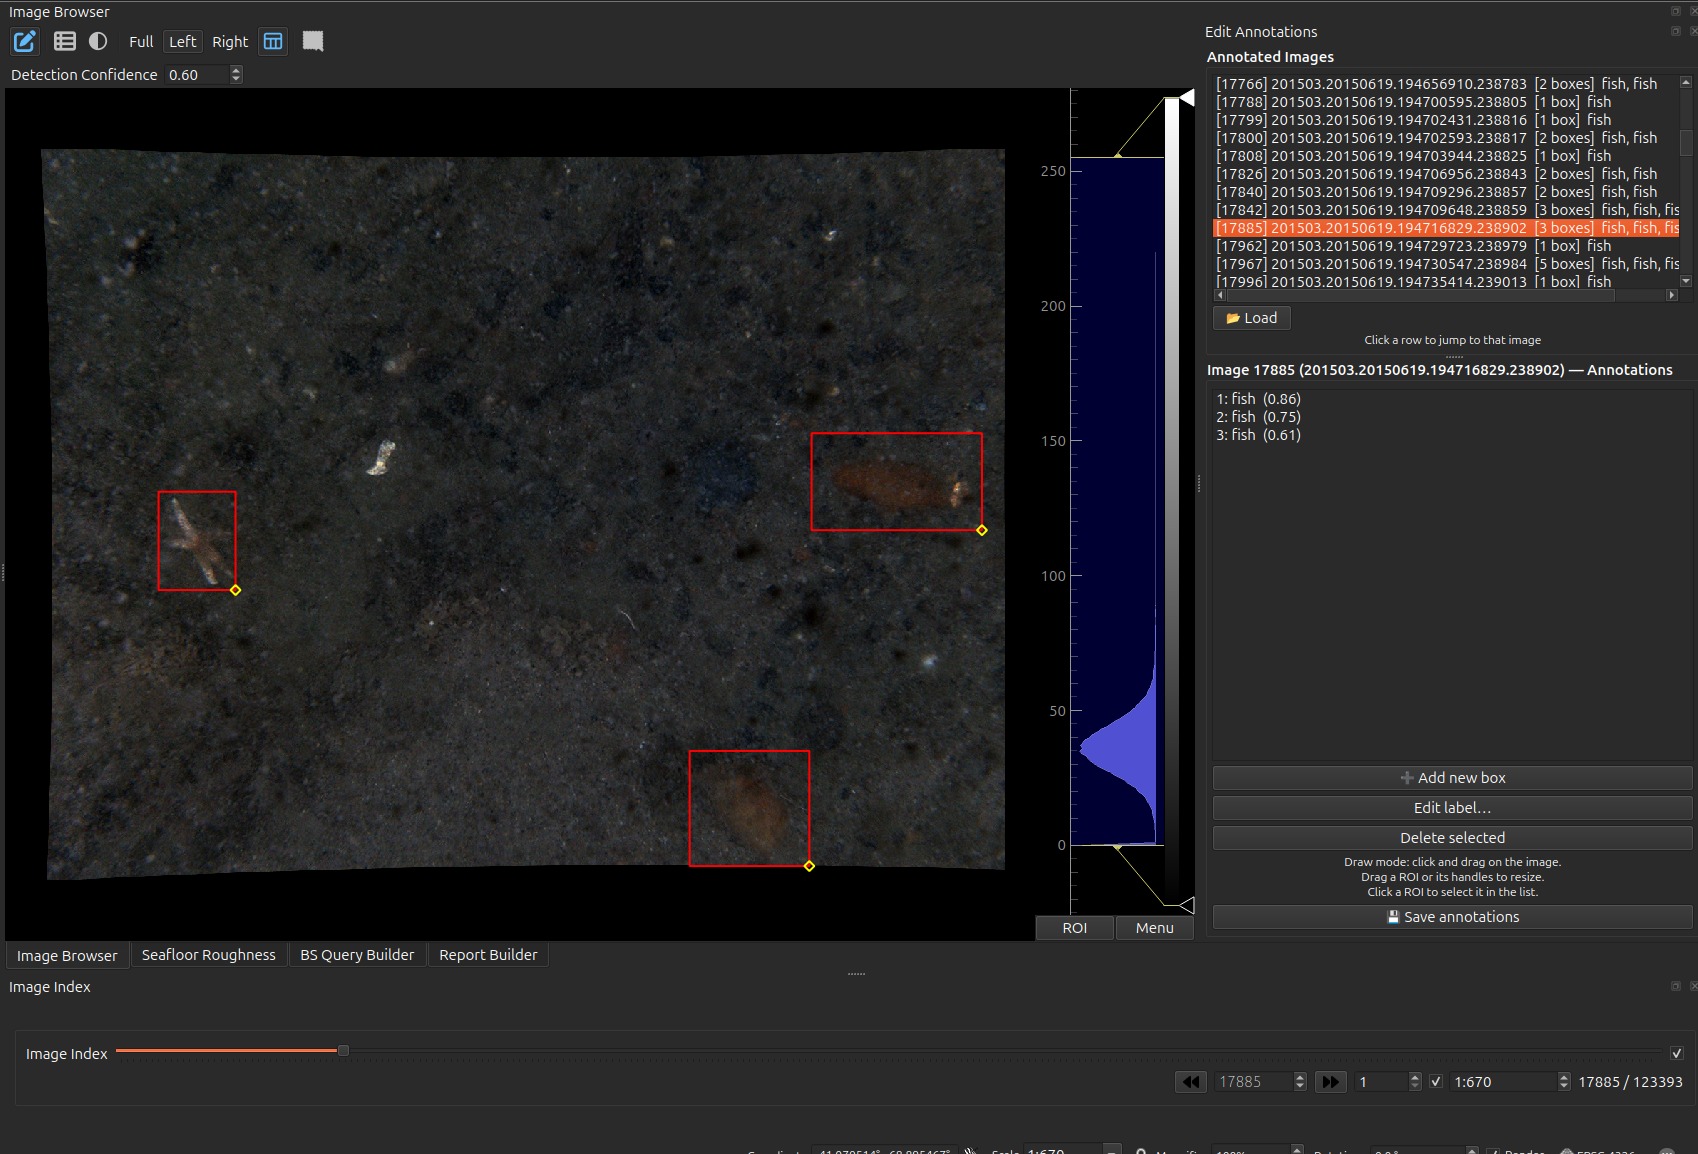Toggle the edit annotations pencil icon
Screen dimensions: 1698x1154
tap(24, 41)
